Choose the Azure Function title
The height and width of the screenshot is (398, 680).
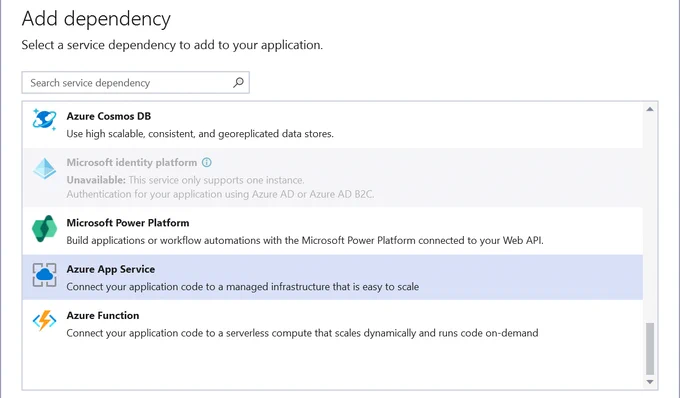pyautogui.click(x=103, y=316)
